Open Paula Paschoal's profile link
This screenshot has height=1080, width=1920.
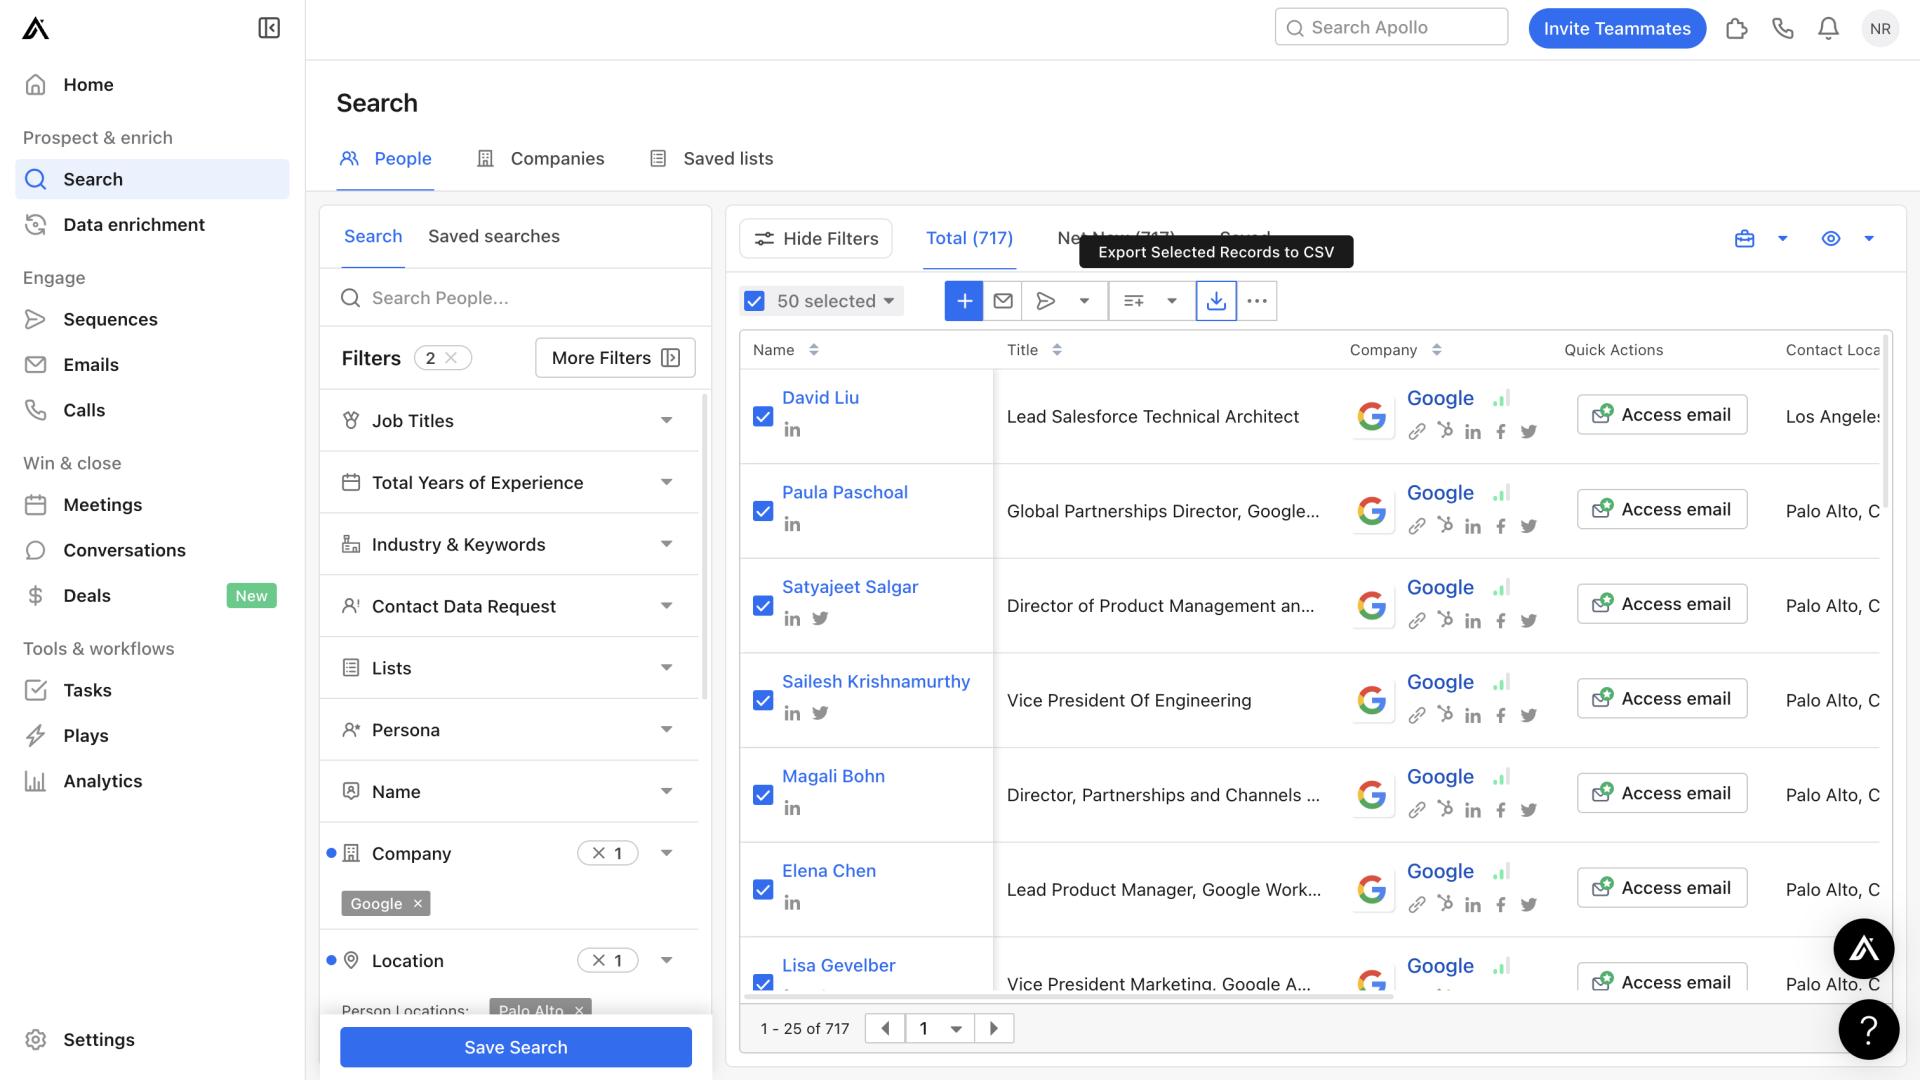(x=845, y=493)
